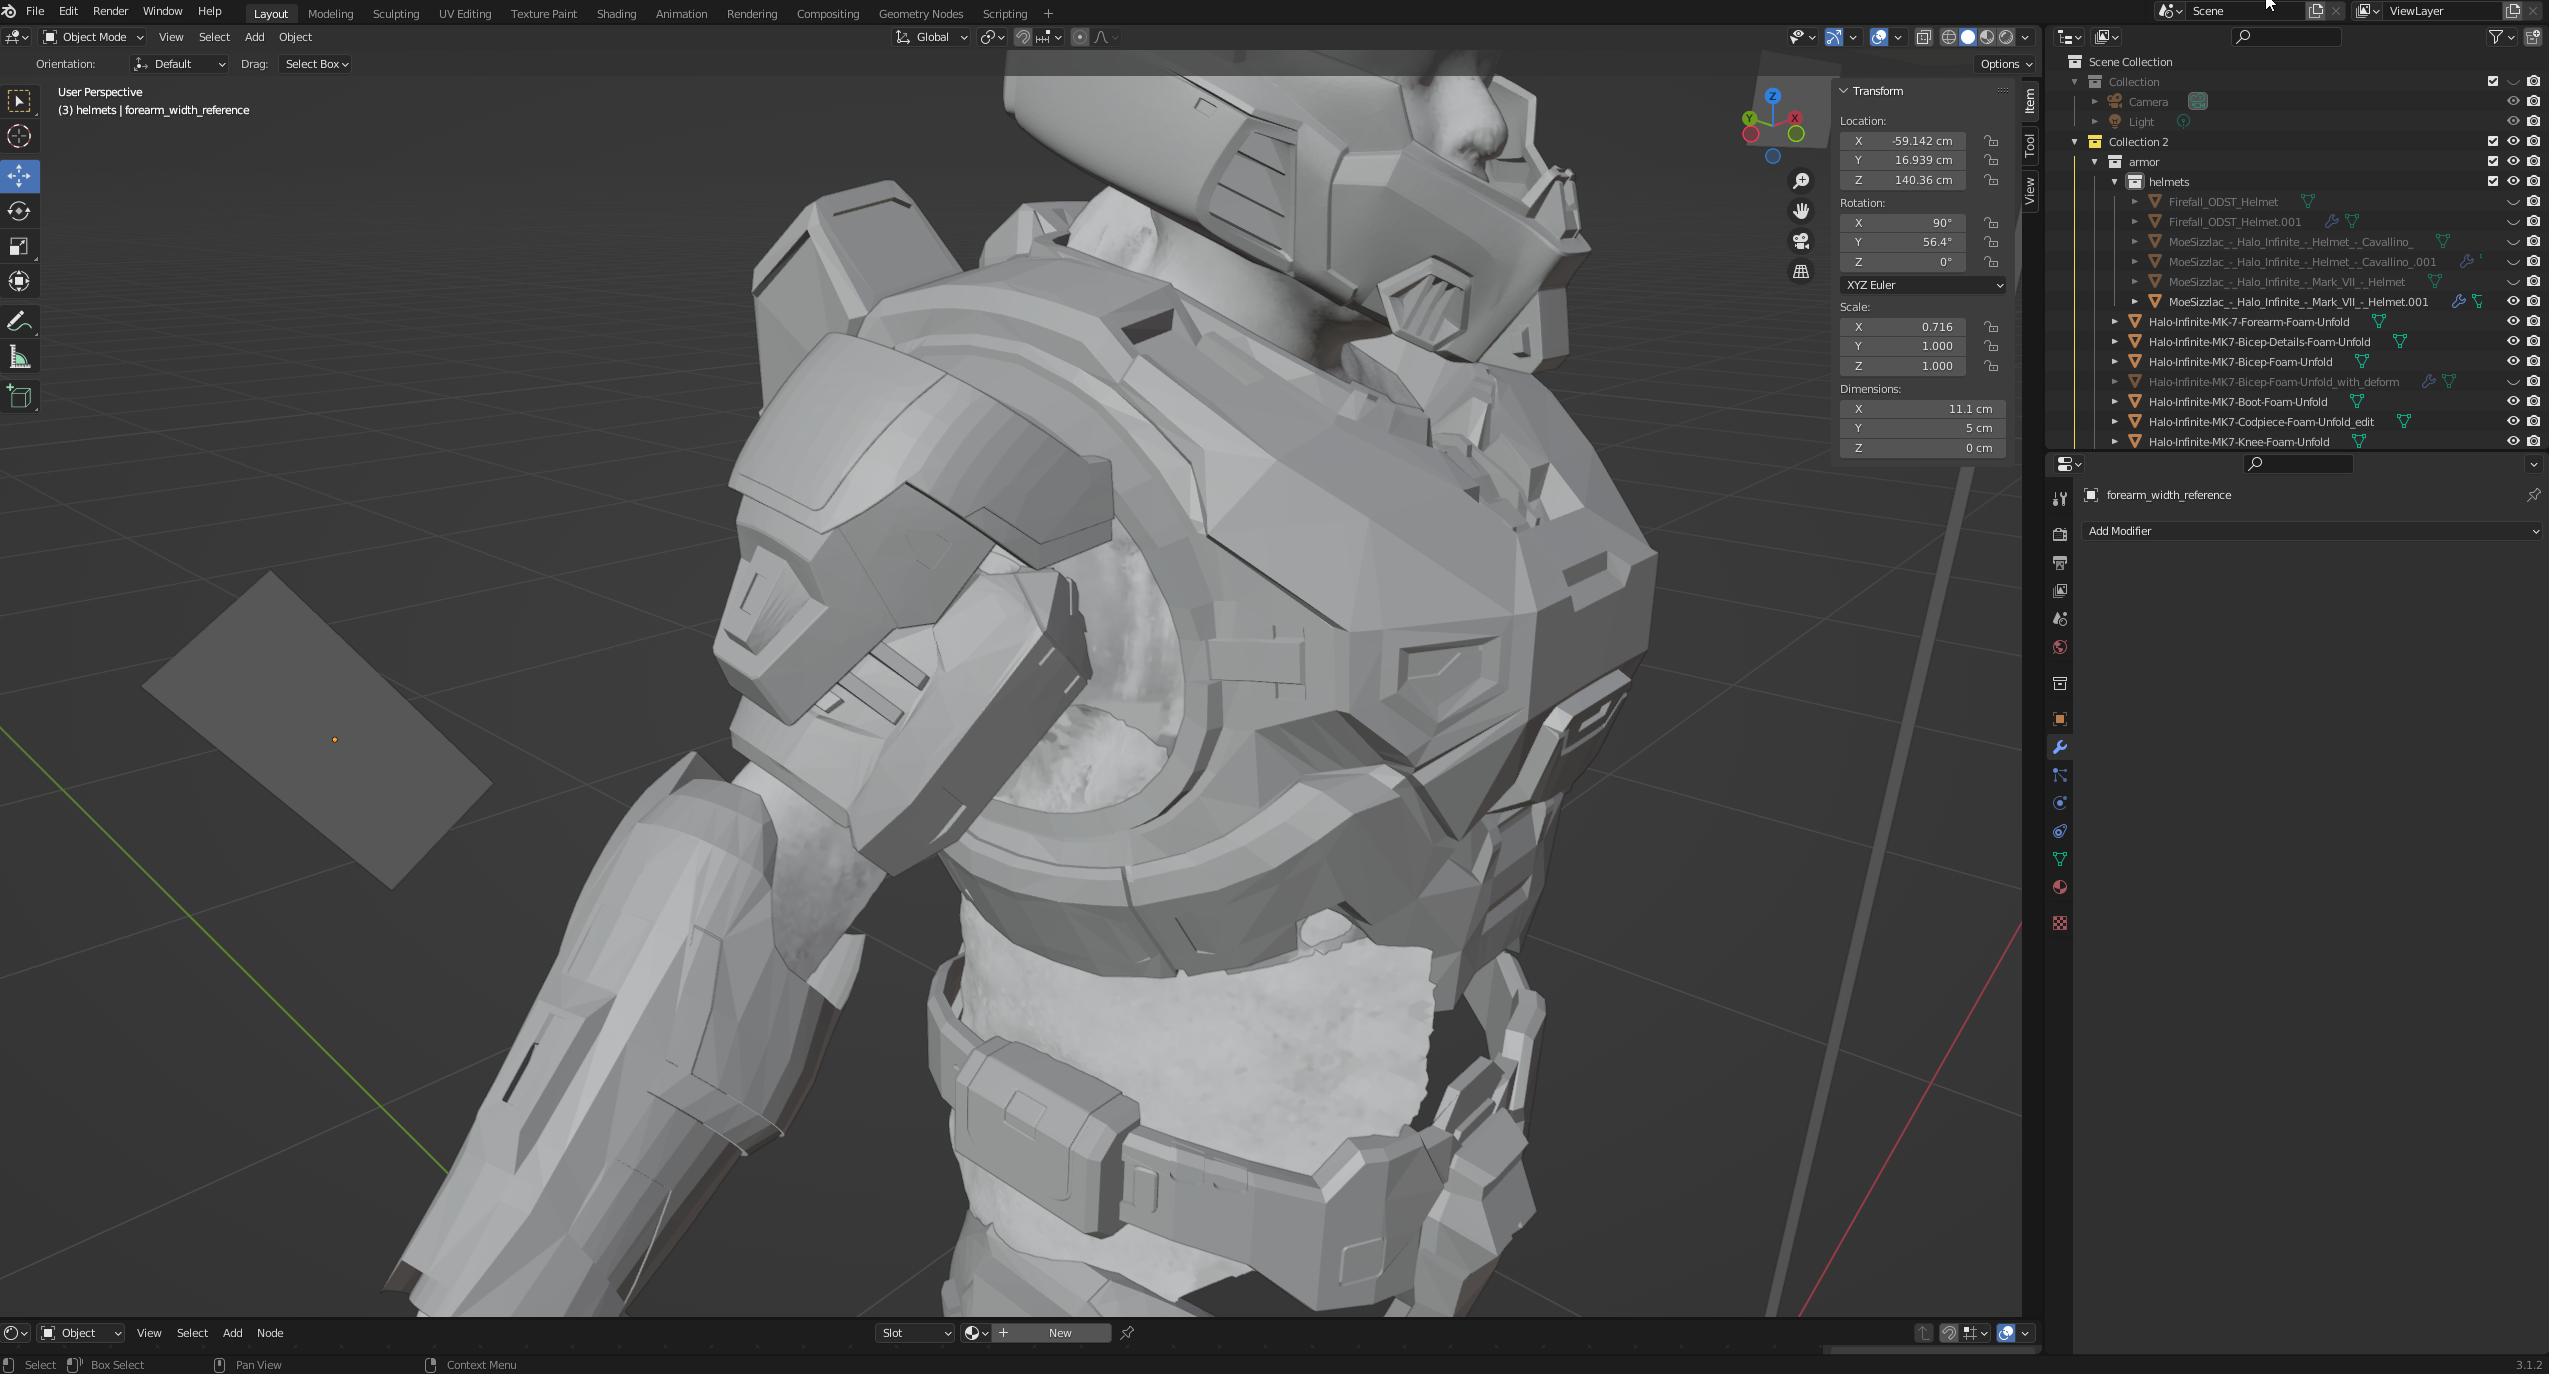Open the Physics properties tab icon
Viewport: 2549px width, 1374px height.
pos(2060,803)
